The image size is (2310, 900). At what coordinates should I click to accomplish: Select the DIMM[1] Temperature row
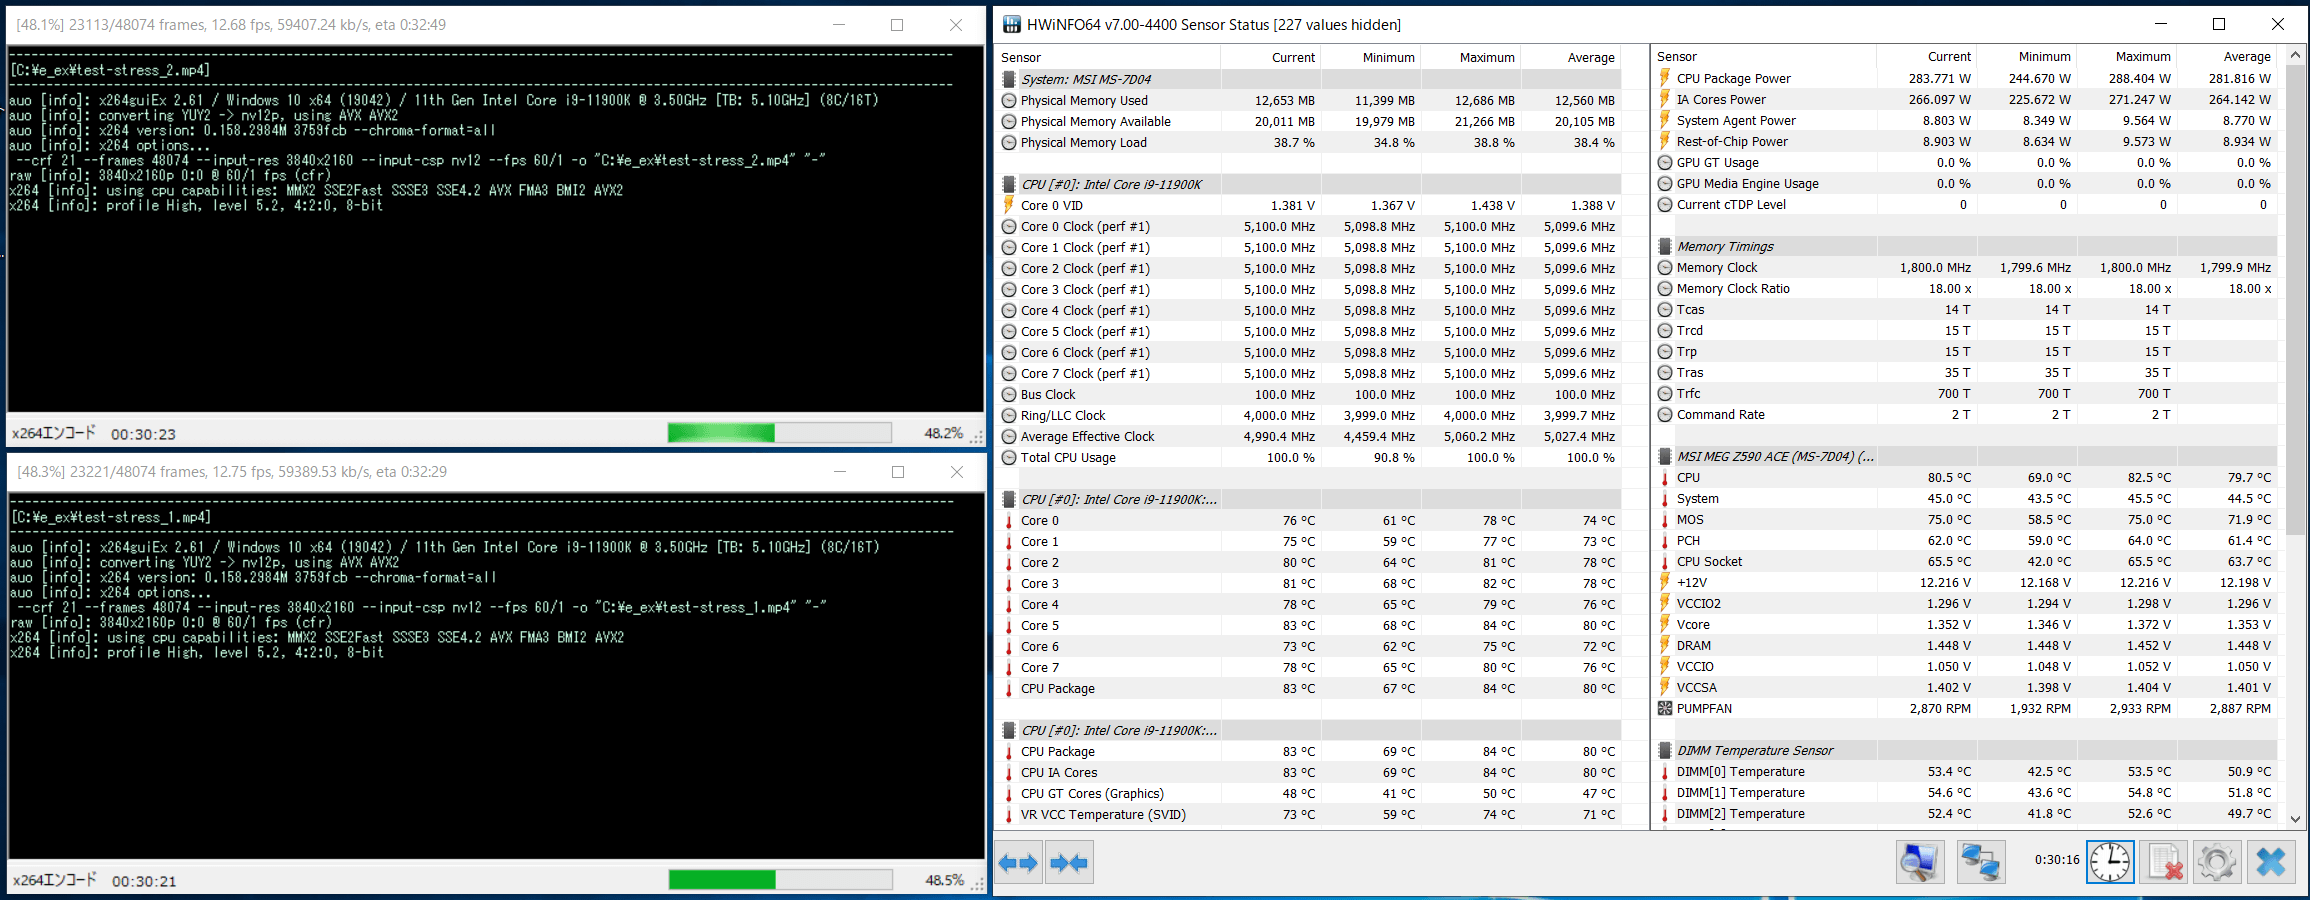(x=1965, y=792)
